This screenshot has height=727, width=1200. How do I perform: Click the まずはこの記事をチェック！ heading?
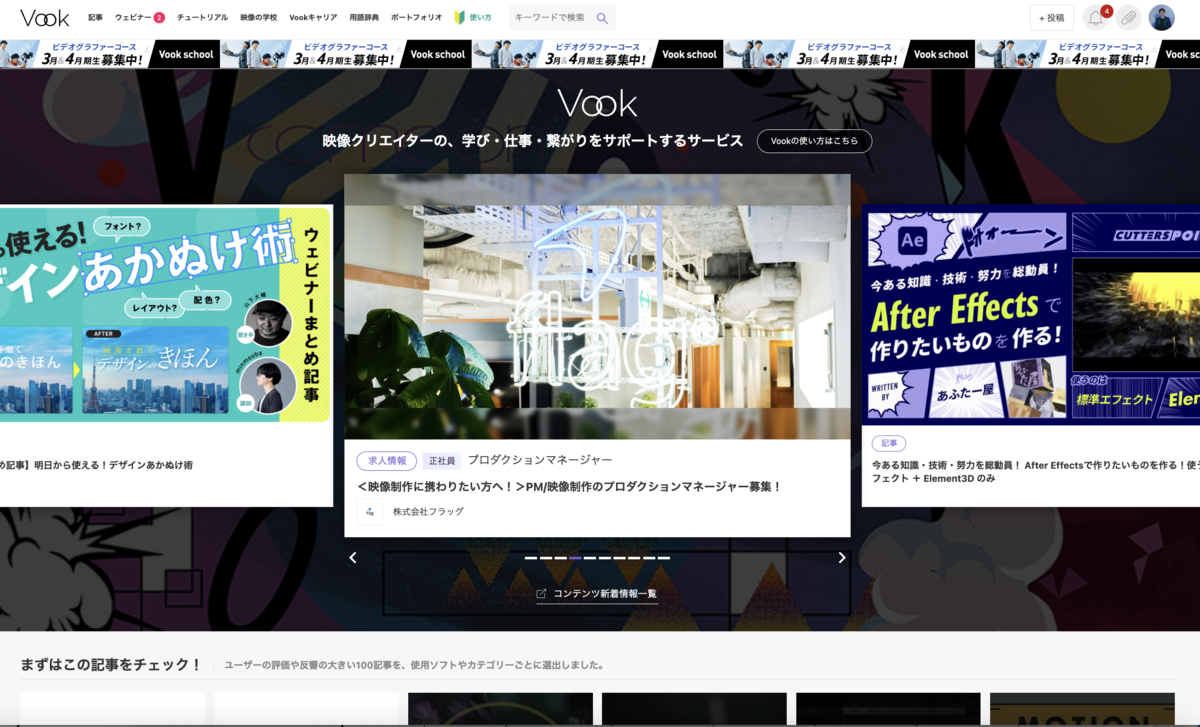[111, 664]
